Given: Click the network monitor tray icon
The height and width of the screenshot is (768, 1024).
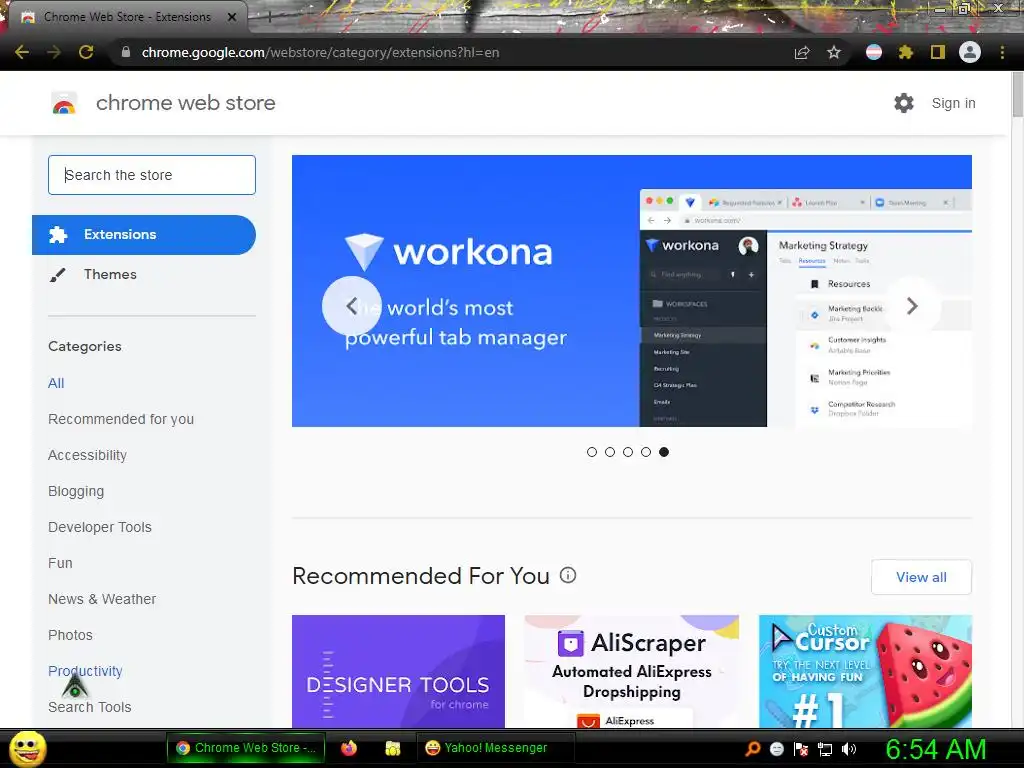Looking at the screenshot, I should [x=825, y=749].
